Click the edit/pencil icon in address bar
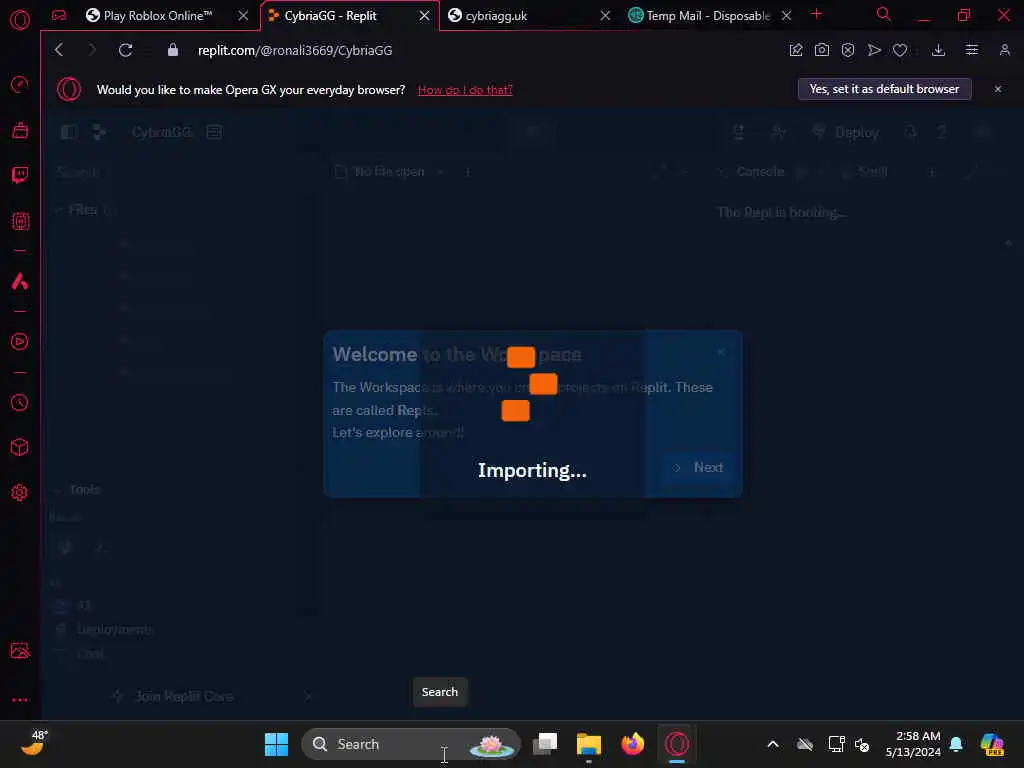Viewport: 1024px width, 768px height. click(795, 50)
